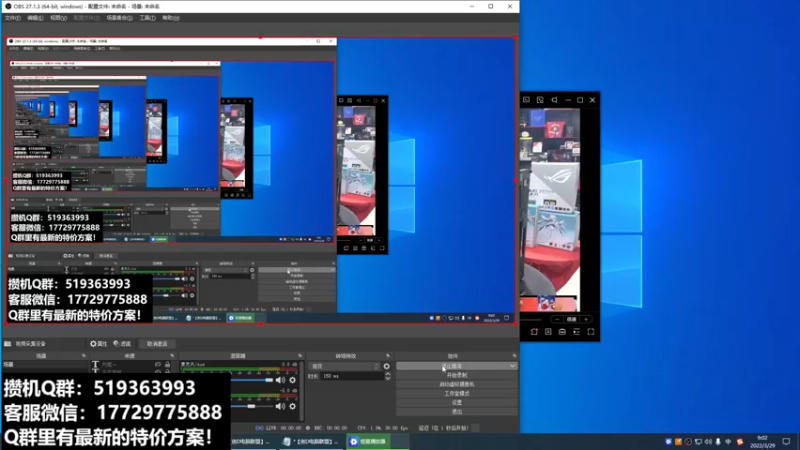
Task: Pop out the 混音器 dock panel
Action: coord(300,356)
